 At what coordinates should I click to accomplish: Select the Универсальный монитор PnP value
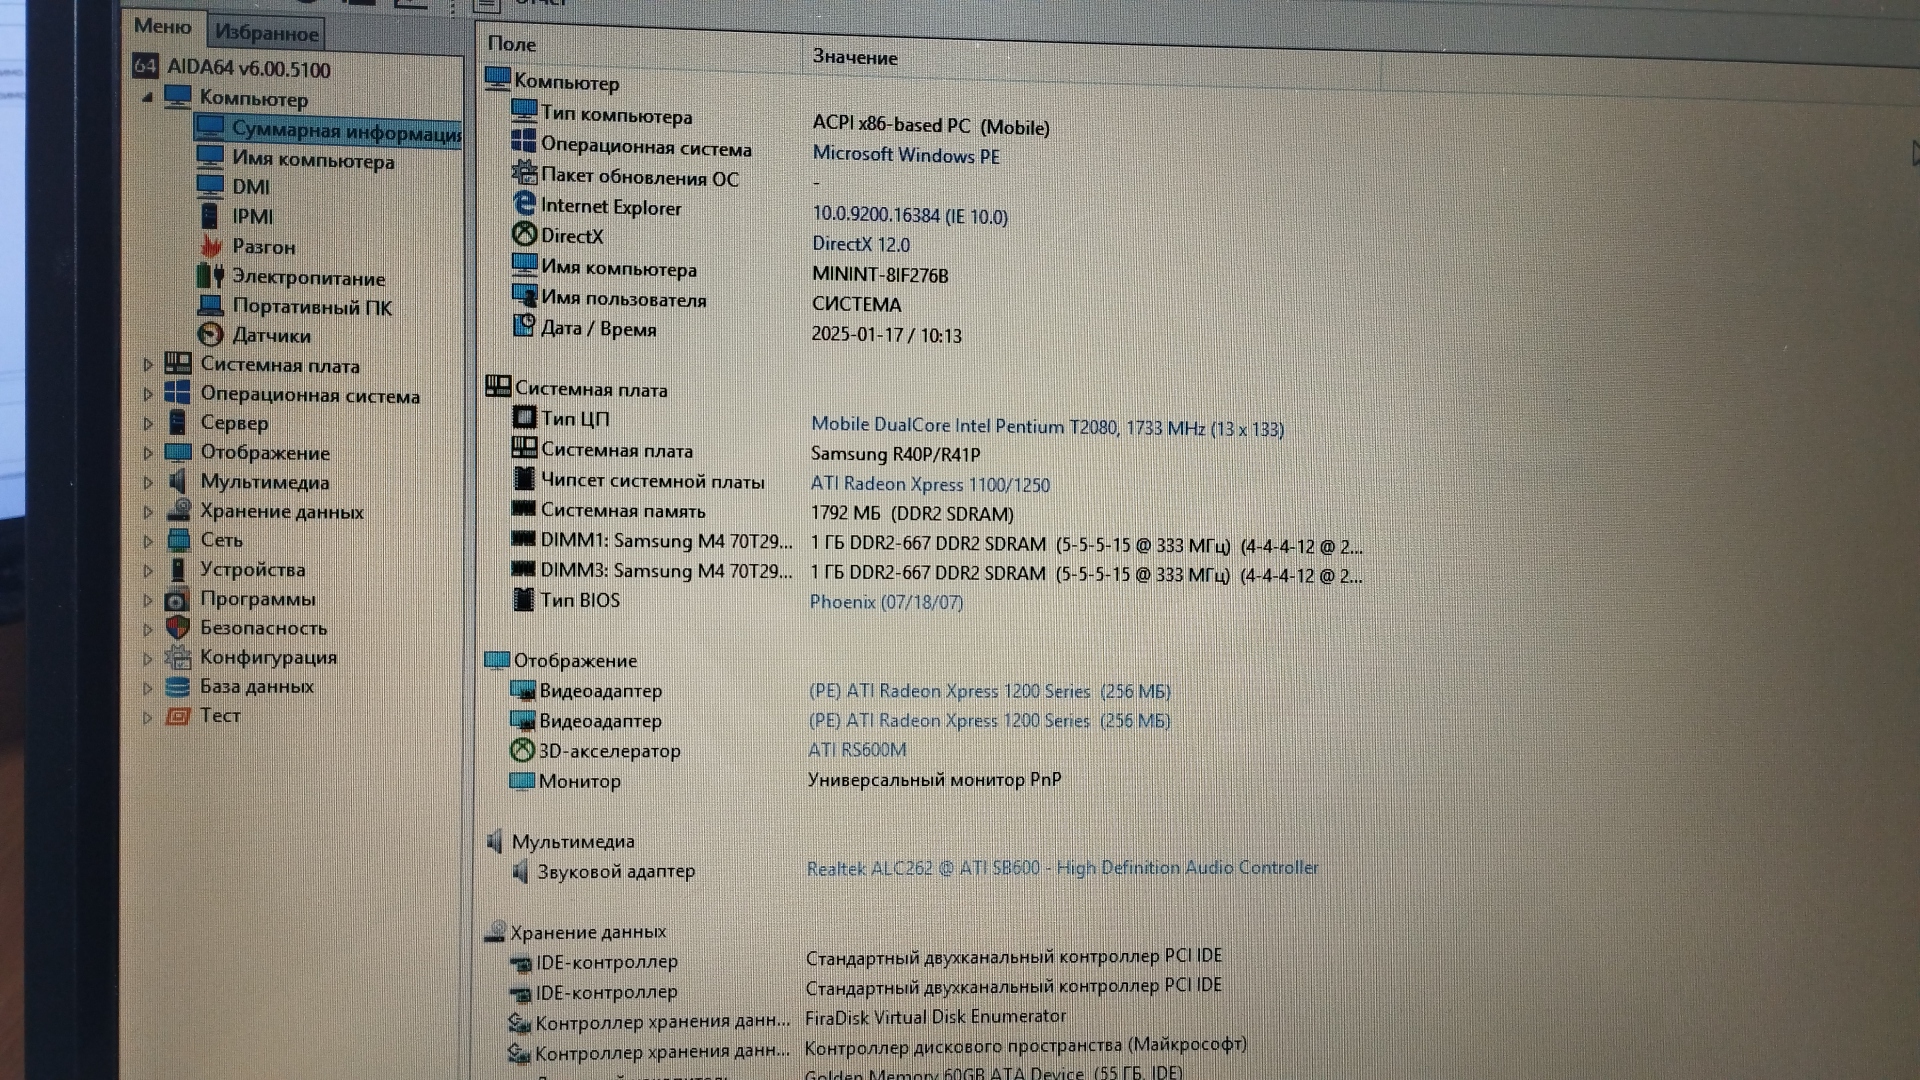[x=935, y=779]
